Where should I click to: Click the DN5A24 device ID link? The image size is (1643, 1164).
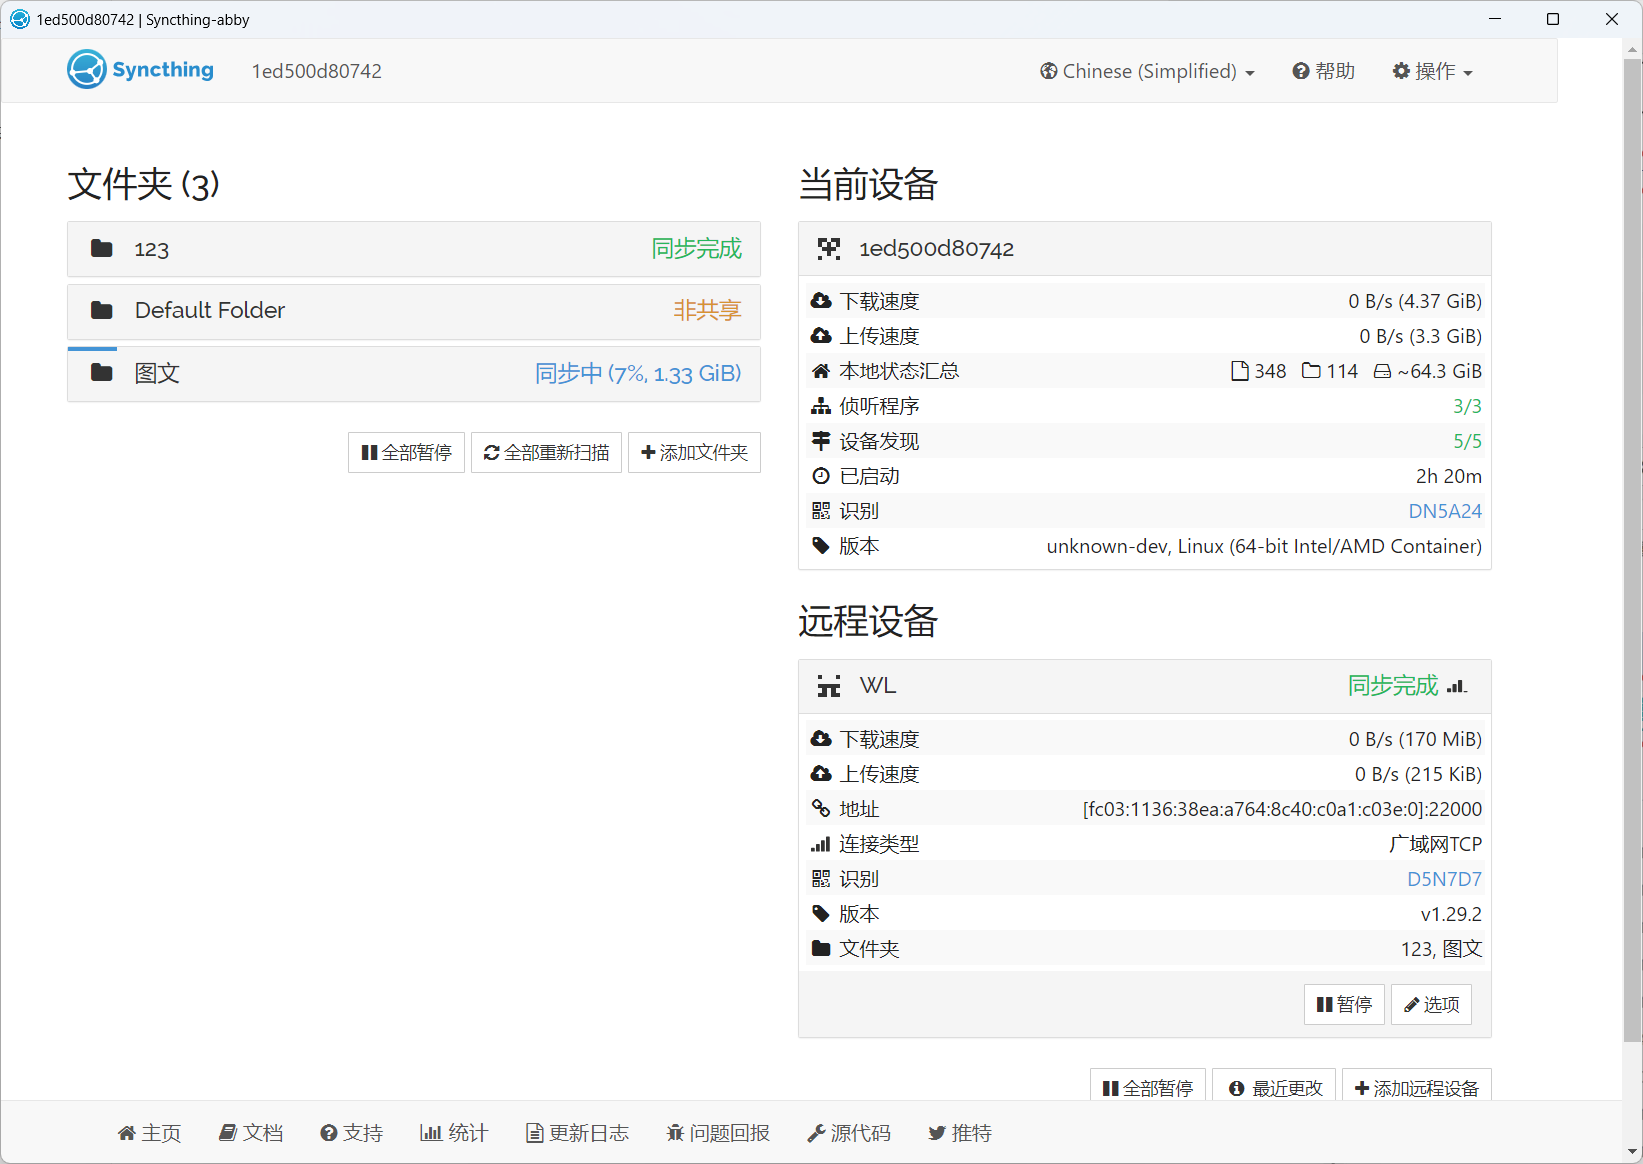tap(1445, 511)
